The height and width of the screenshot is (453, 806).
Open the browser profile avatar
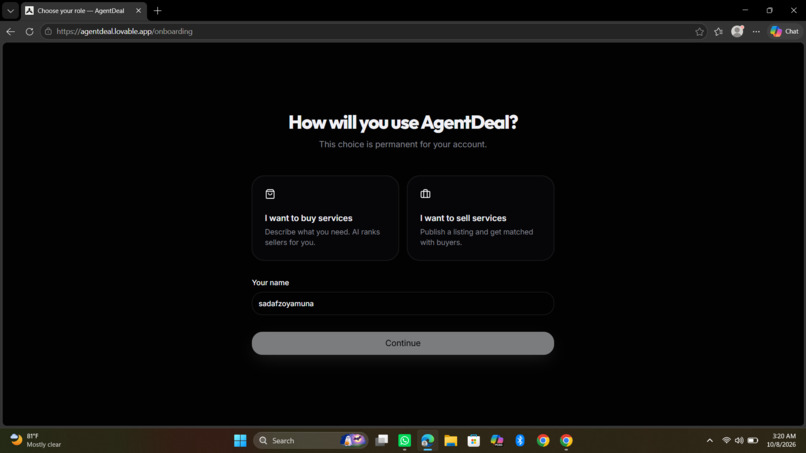click(x=737, y=31)
